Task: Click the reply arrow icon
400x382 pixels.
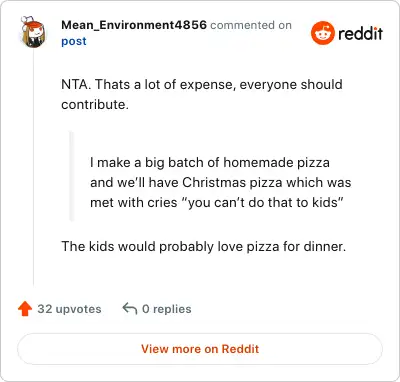Action: (x=130, y=309)
